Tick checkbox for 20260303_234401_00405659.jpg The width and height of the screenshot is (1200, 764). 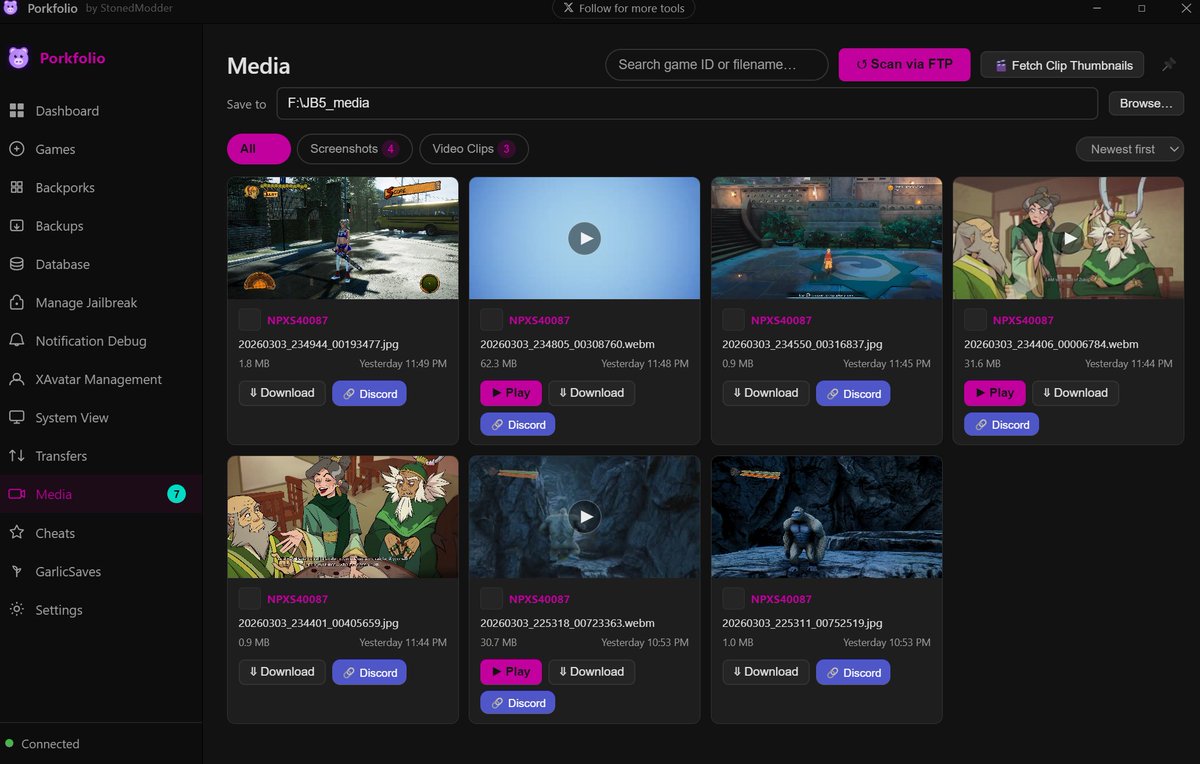(249, 599)
